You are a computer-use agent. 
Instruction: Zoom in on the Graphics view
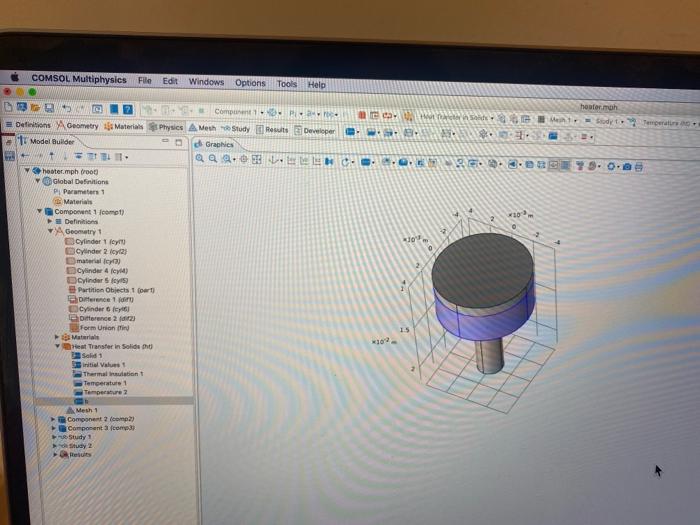200,158
